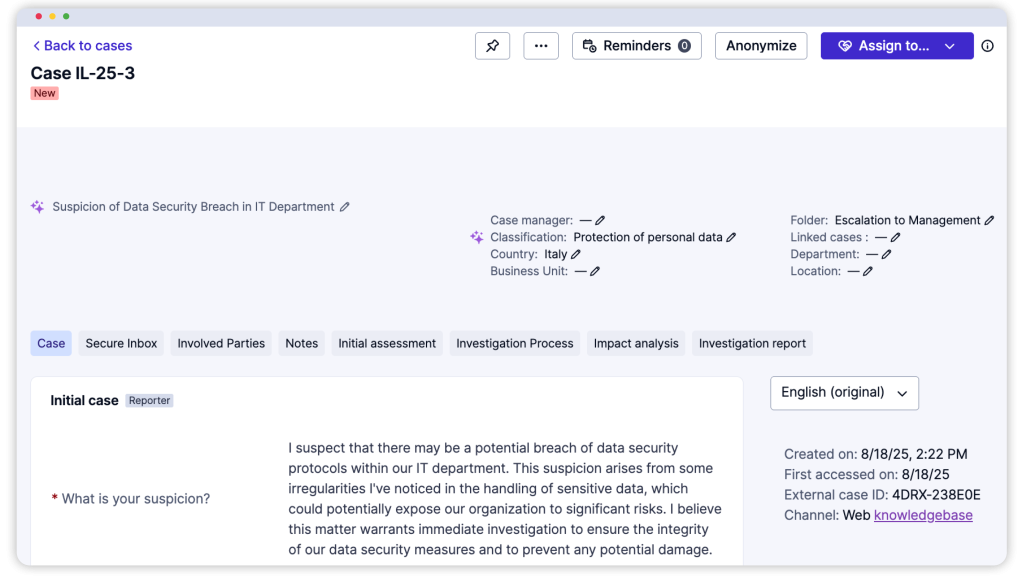
Task: Open the Investigation Process tab
Action: pos(514,343)
